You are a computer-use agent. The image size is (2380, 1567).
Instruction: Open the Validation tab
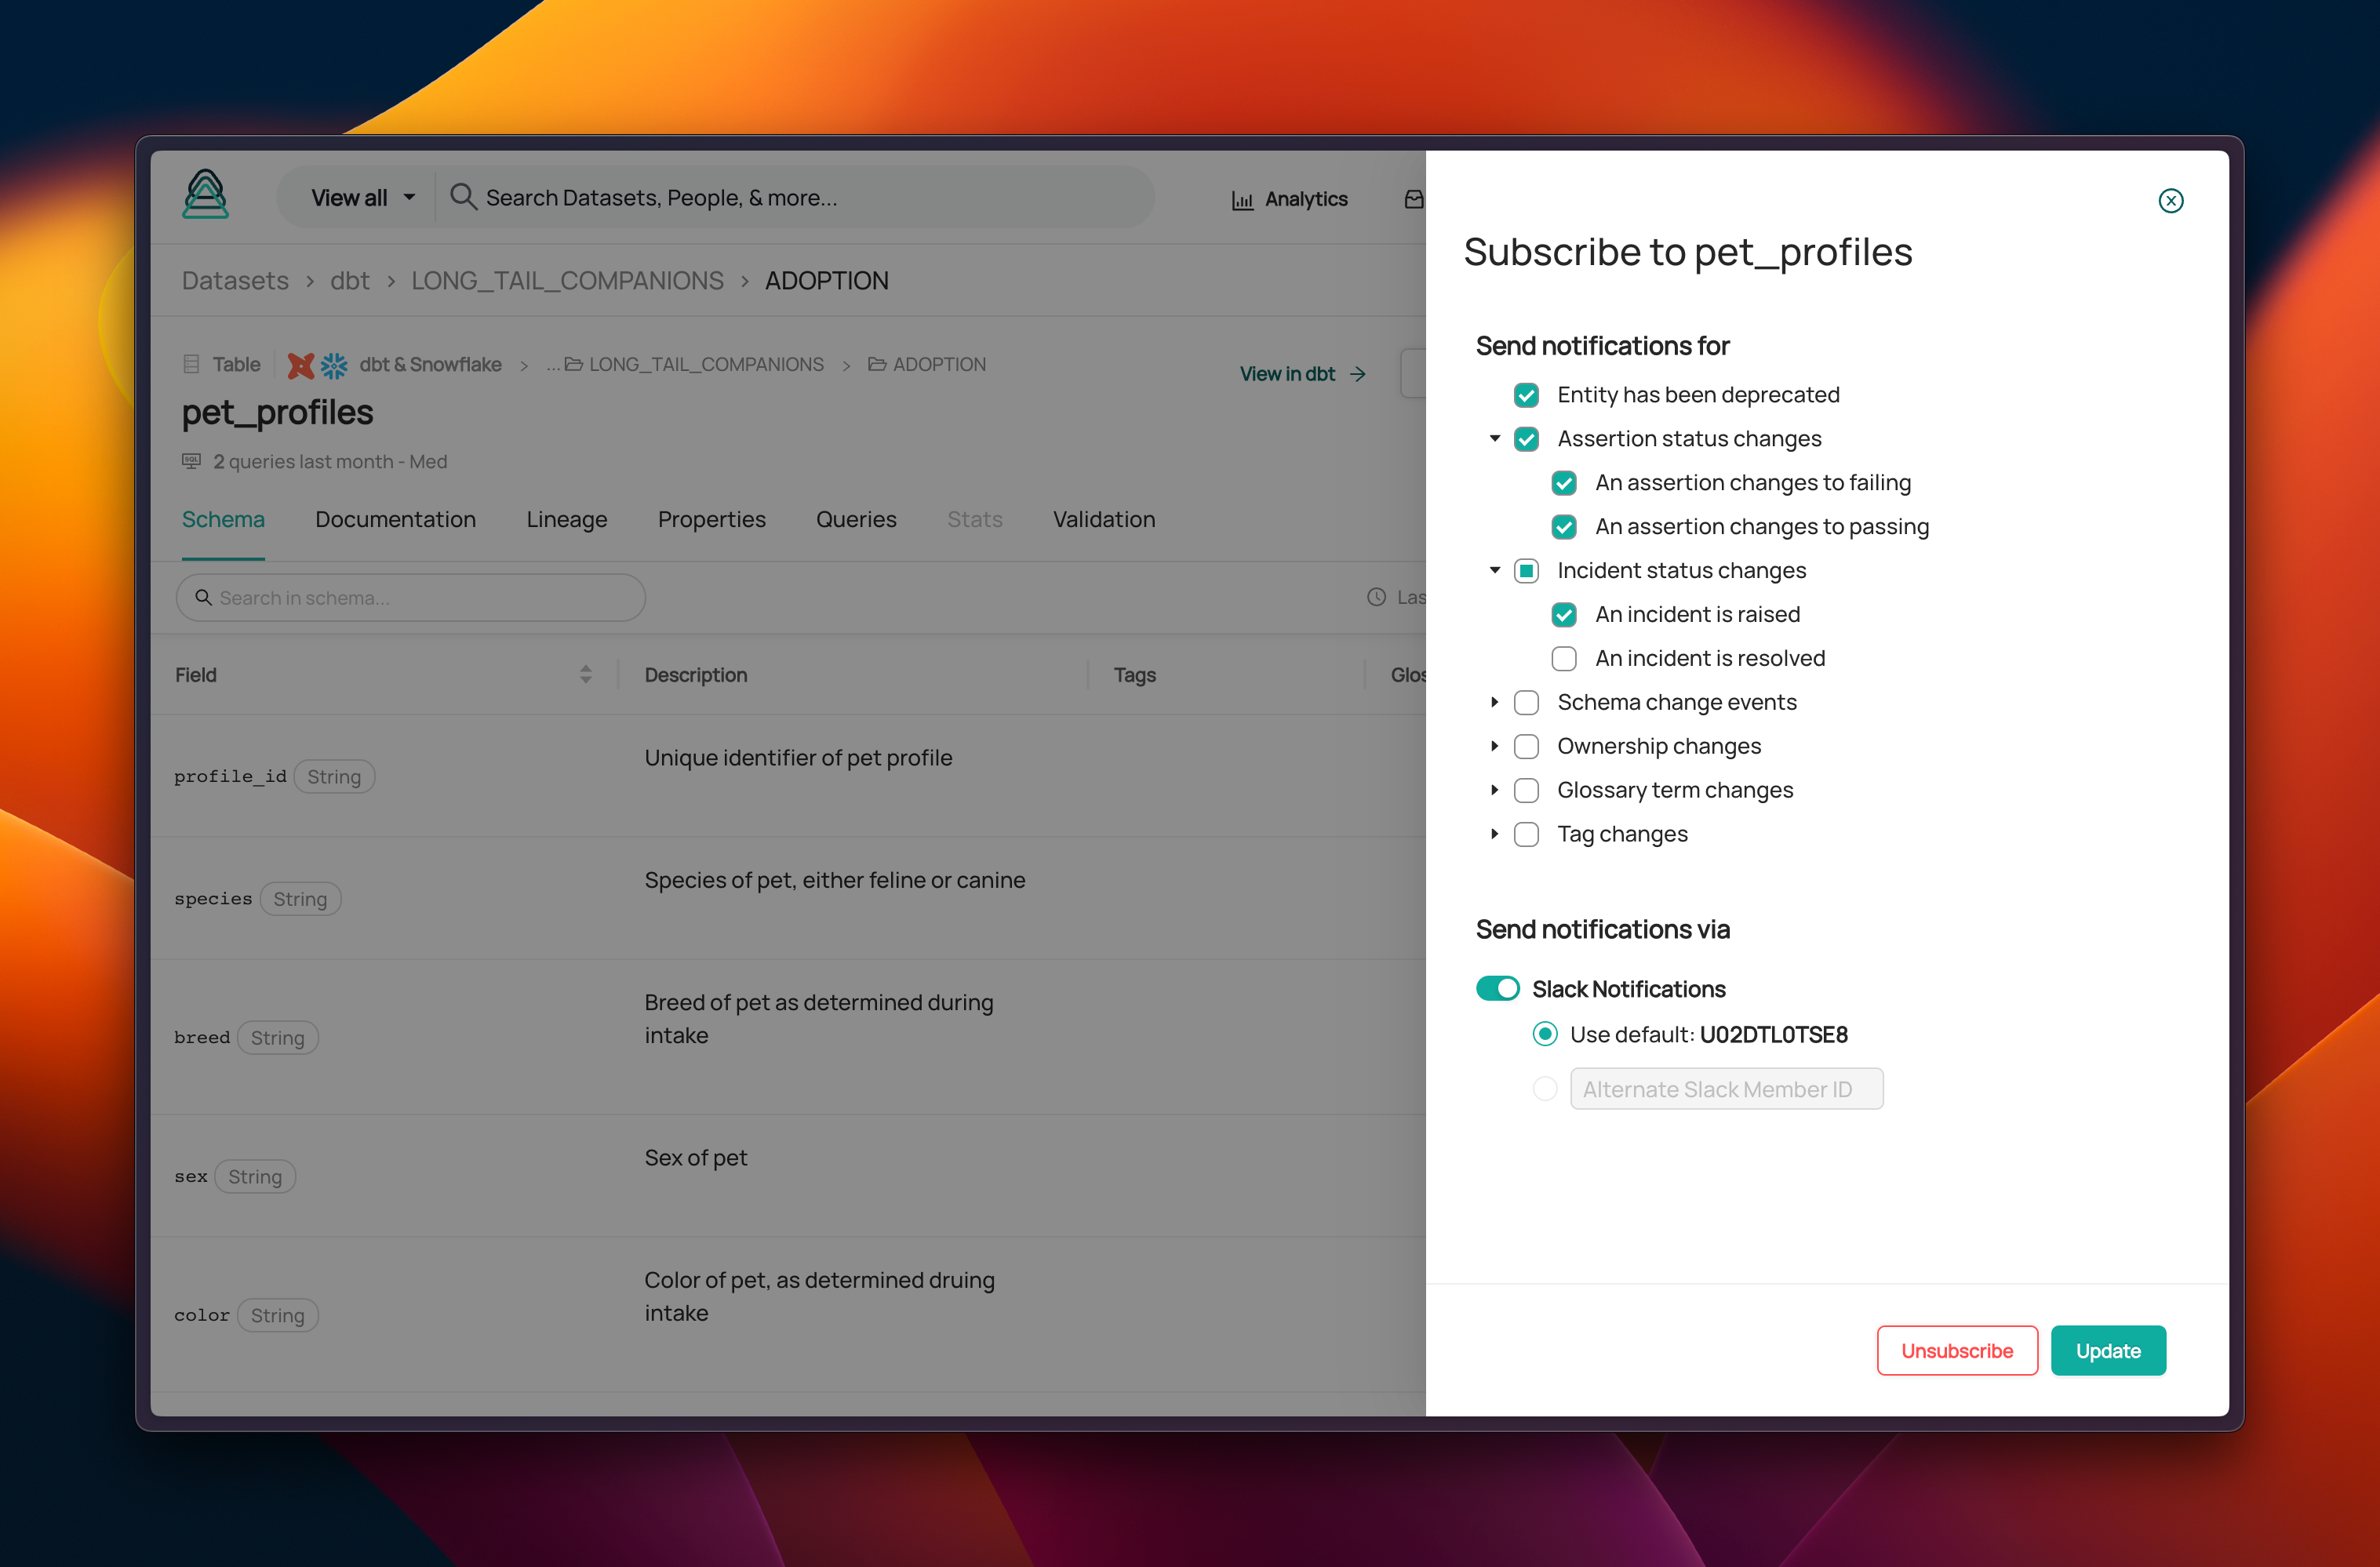click(x=1103, y=519)
